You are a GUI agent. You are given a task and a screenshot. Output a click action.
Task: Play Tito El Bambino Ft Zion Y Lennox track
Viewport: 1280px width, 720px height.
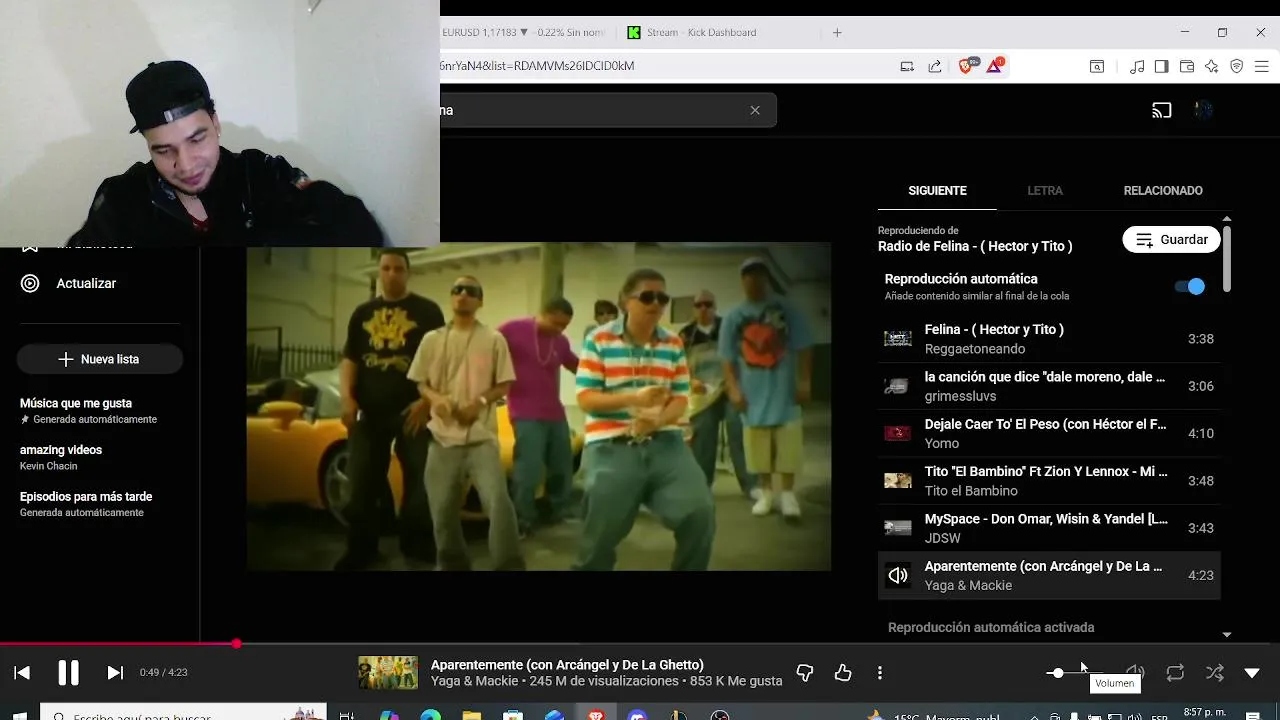tap(1049, 481)
